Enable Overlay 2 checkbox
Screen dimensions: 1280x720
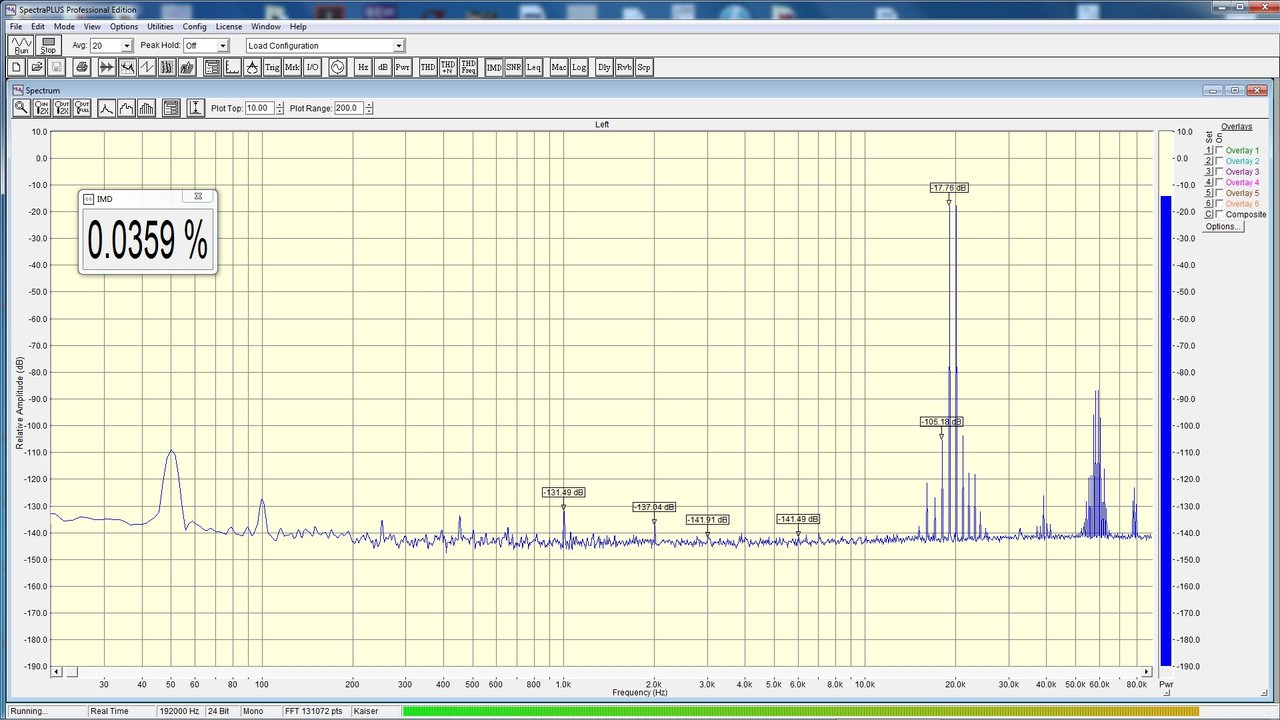coord(1219,161)
